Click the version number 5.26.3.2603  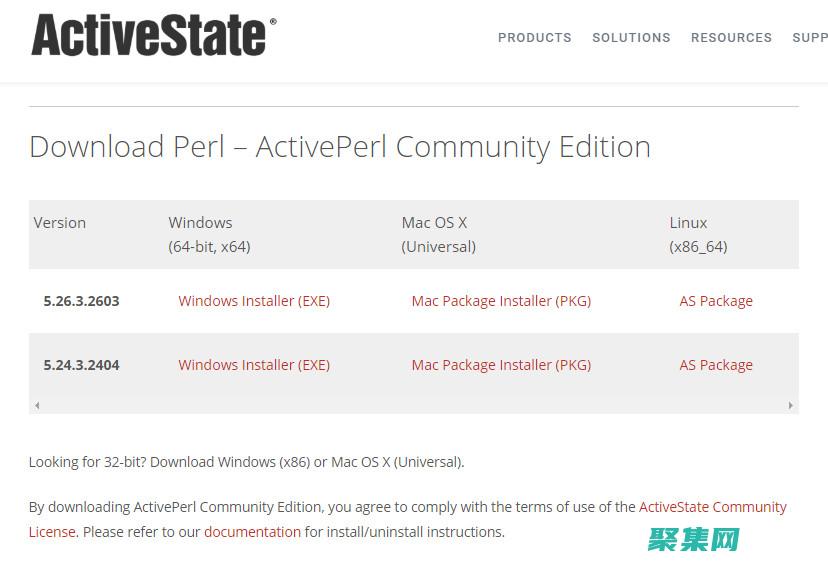point(81,301)
